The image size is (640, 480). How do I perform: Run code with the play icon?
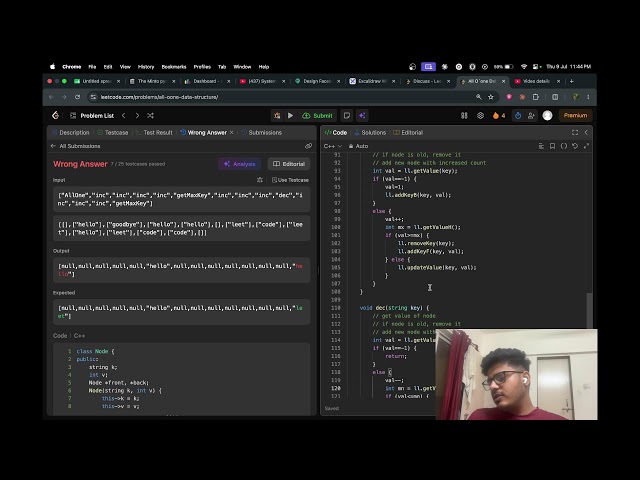point(290,116)
